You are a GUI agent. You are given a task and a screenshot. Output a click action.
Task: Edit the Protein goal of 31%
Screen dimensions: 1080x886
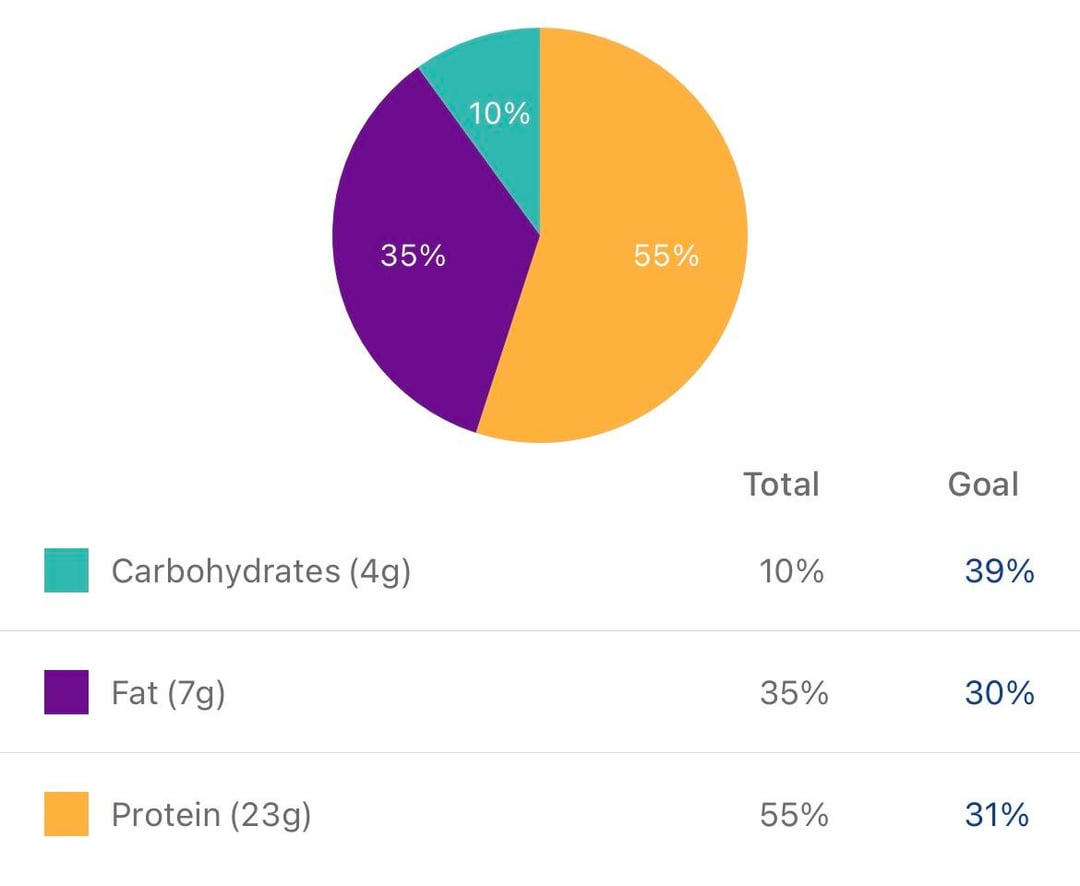click(996, 815)
